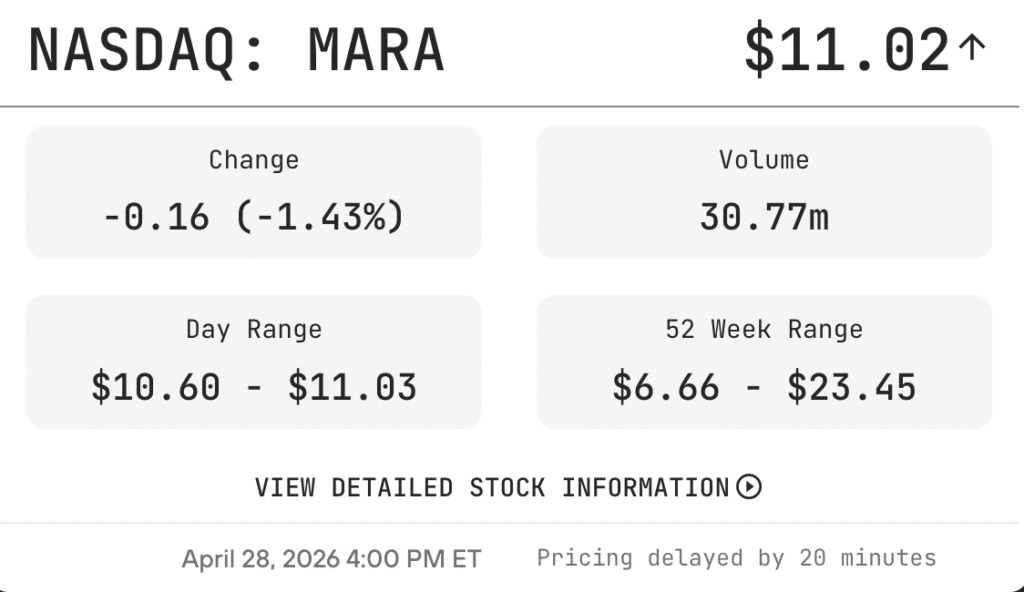Click the April 28, 2026 date
This screenshot has width=1024, height=592.
tap(260, 558)
